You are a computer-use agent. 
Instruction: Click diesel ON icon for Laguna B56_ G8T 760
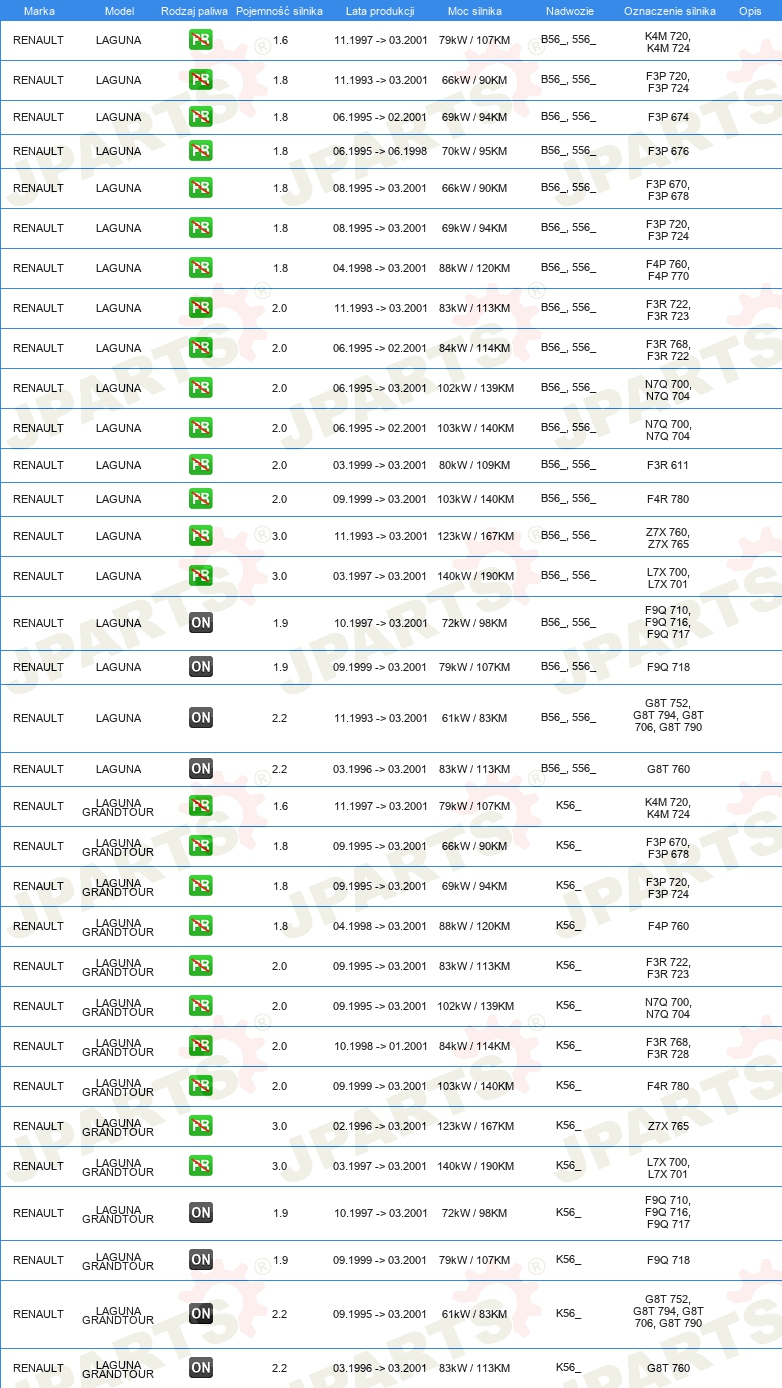point(201,769)
